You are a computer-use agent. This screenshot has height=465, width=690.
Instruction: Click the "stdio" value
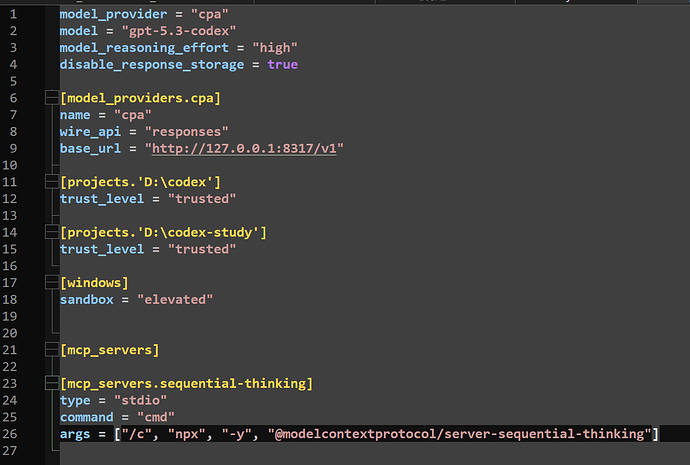pos(140,400)
